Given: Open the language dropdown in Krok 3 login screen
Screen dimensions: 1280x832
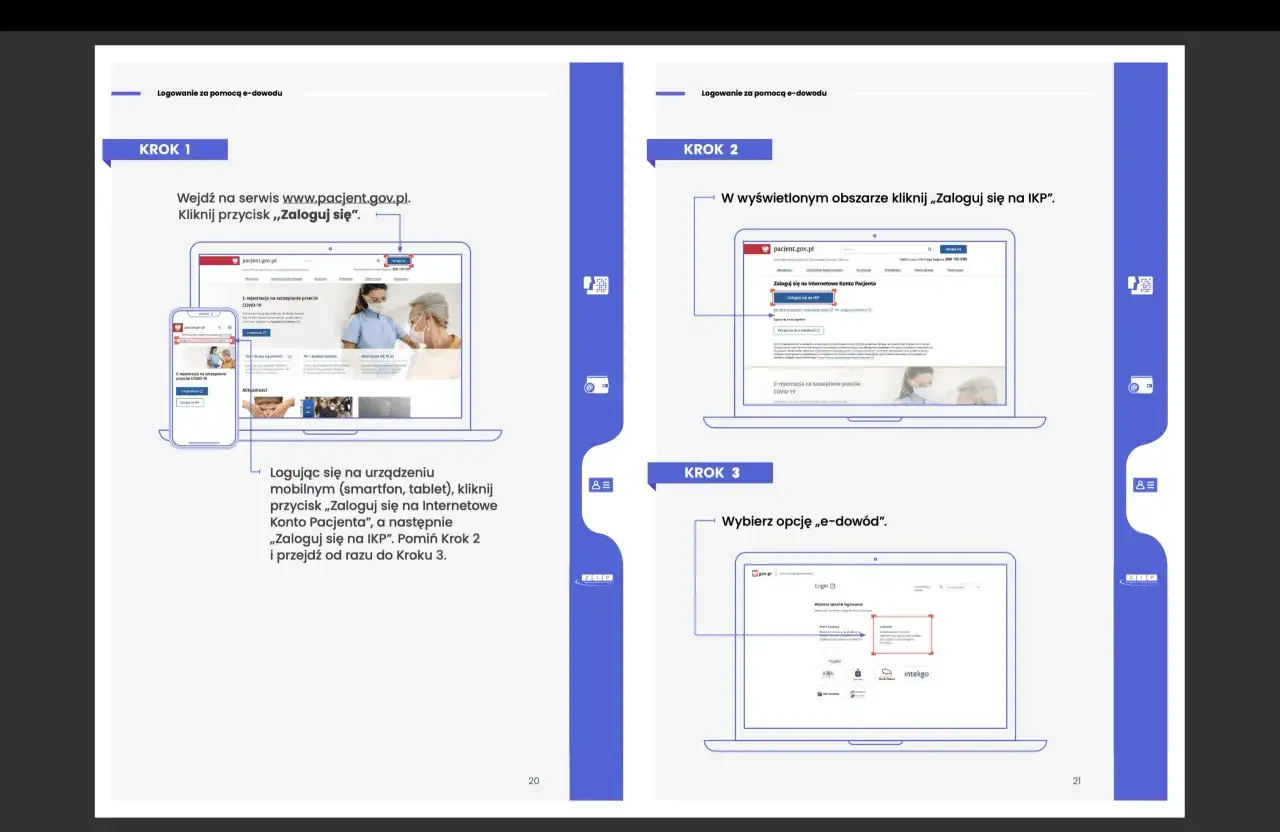Looking at the screenshot, I should tap(961, 587).
